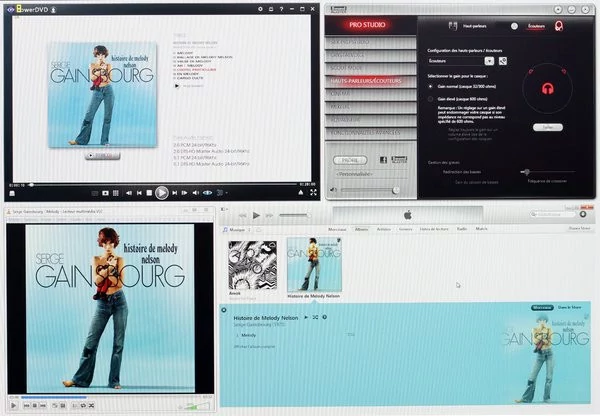Click the play button under the PowerDVD album cover
Screen dimensions: 600x416
coord(102,155)
